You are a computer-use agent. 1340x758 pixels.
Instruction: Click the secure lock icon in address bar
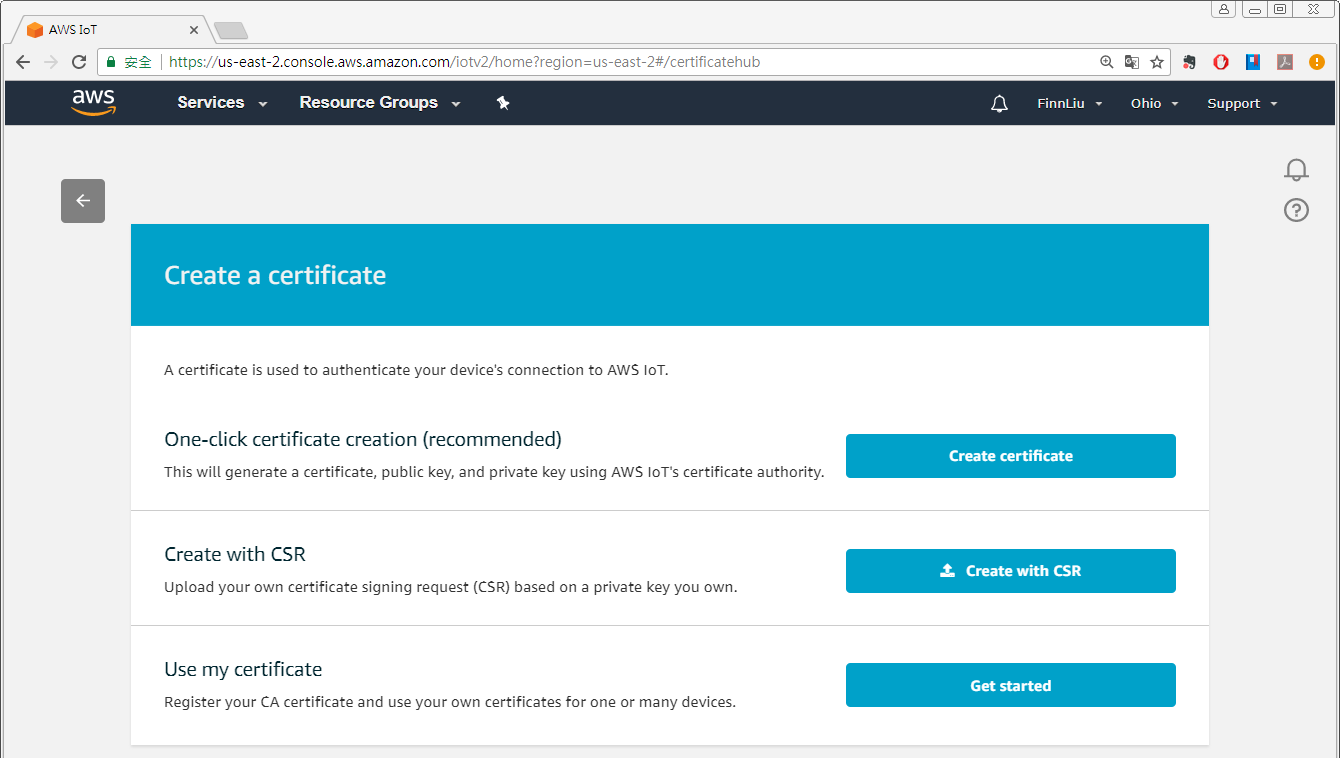[111, 62]
